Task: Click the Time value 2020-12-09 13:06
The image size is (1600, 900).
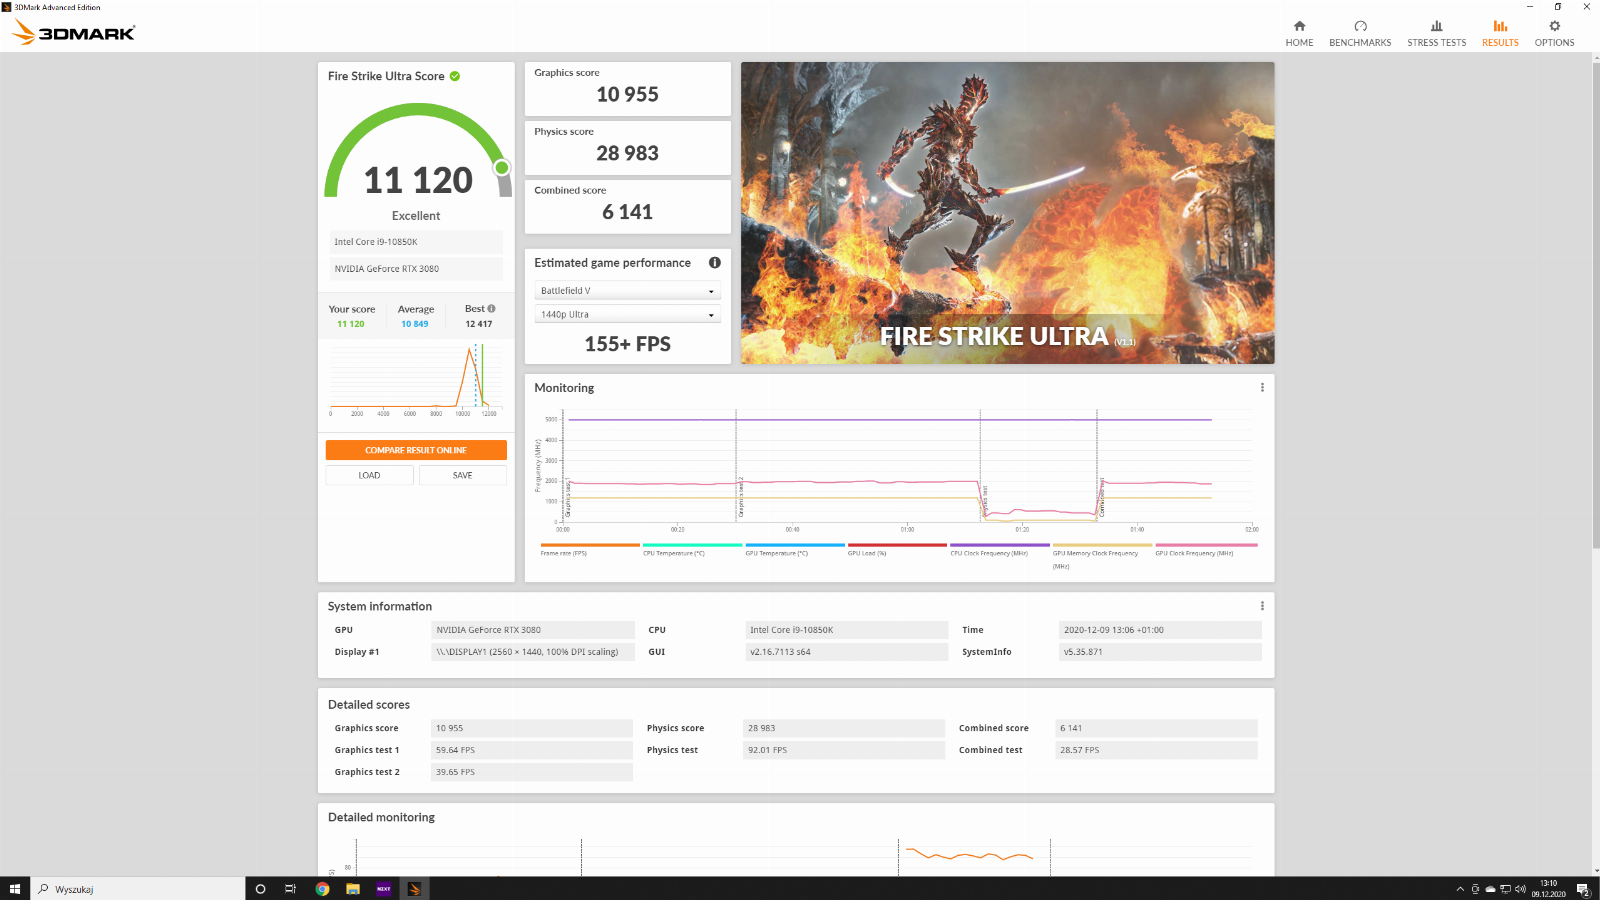Action: [x=1160, y=630]
